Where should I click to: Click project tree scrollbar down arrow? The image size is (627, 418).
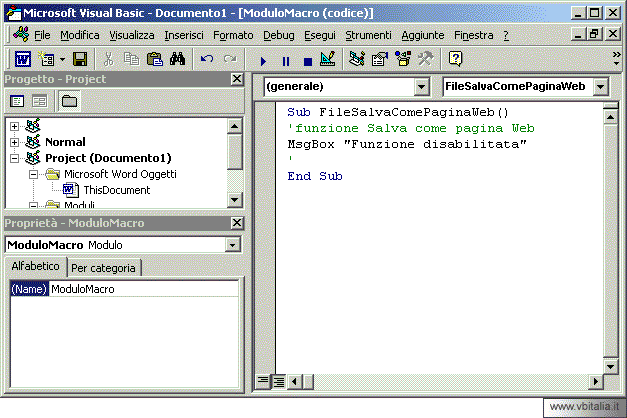(x=234, y=200)
